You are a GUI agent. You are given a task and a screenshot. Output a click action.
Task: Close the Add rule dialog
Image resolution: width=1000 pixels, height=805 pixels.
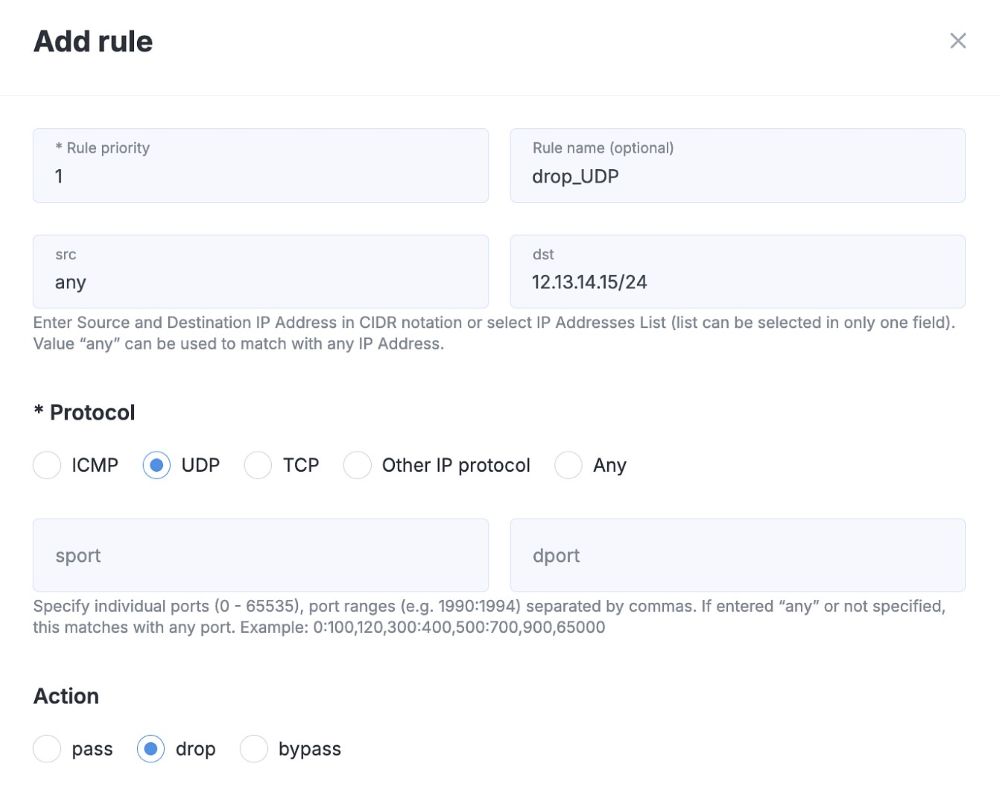(x=958, y=41)
